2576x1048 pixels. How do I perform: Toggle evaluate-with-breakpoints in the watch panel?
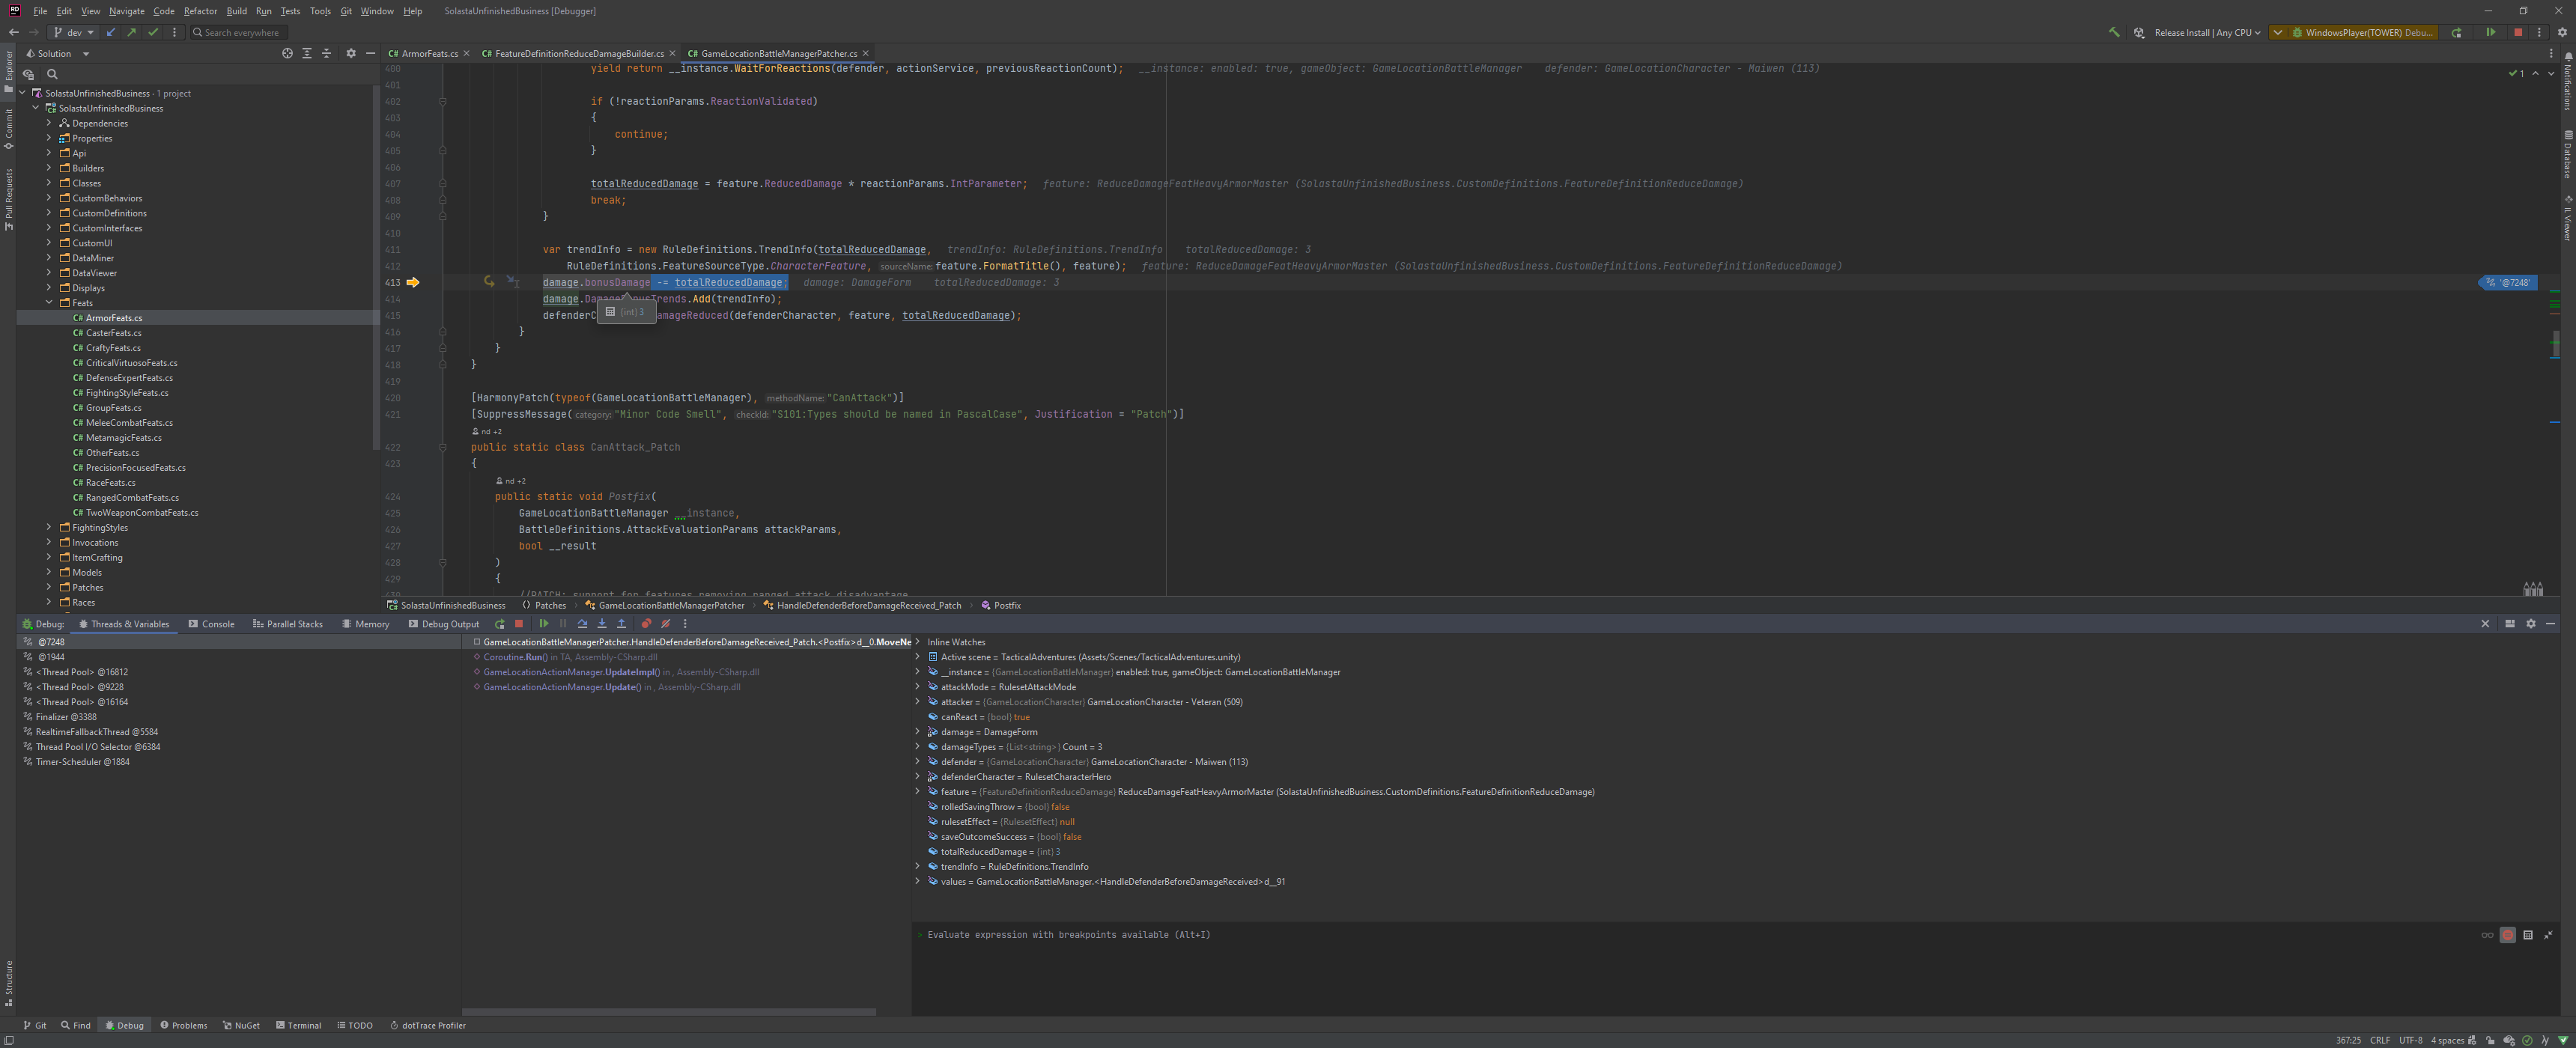(2508, 935)
